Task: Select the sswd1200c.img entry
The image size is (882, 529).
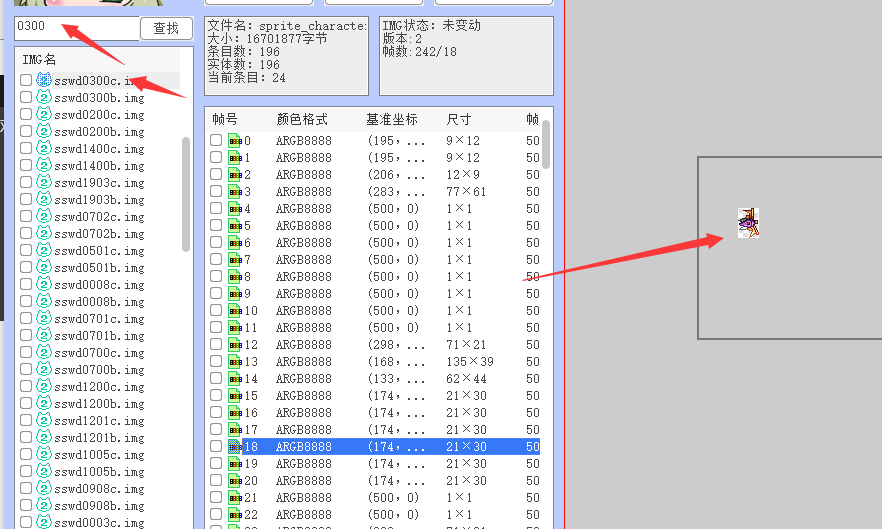Action: 98,387
